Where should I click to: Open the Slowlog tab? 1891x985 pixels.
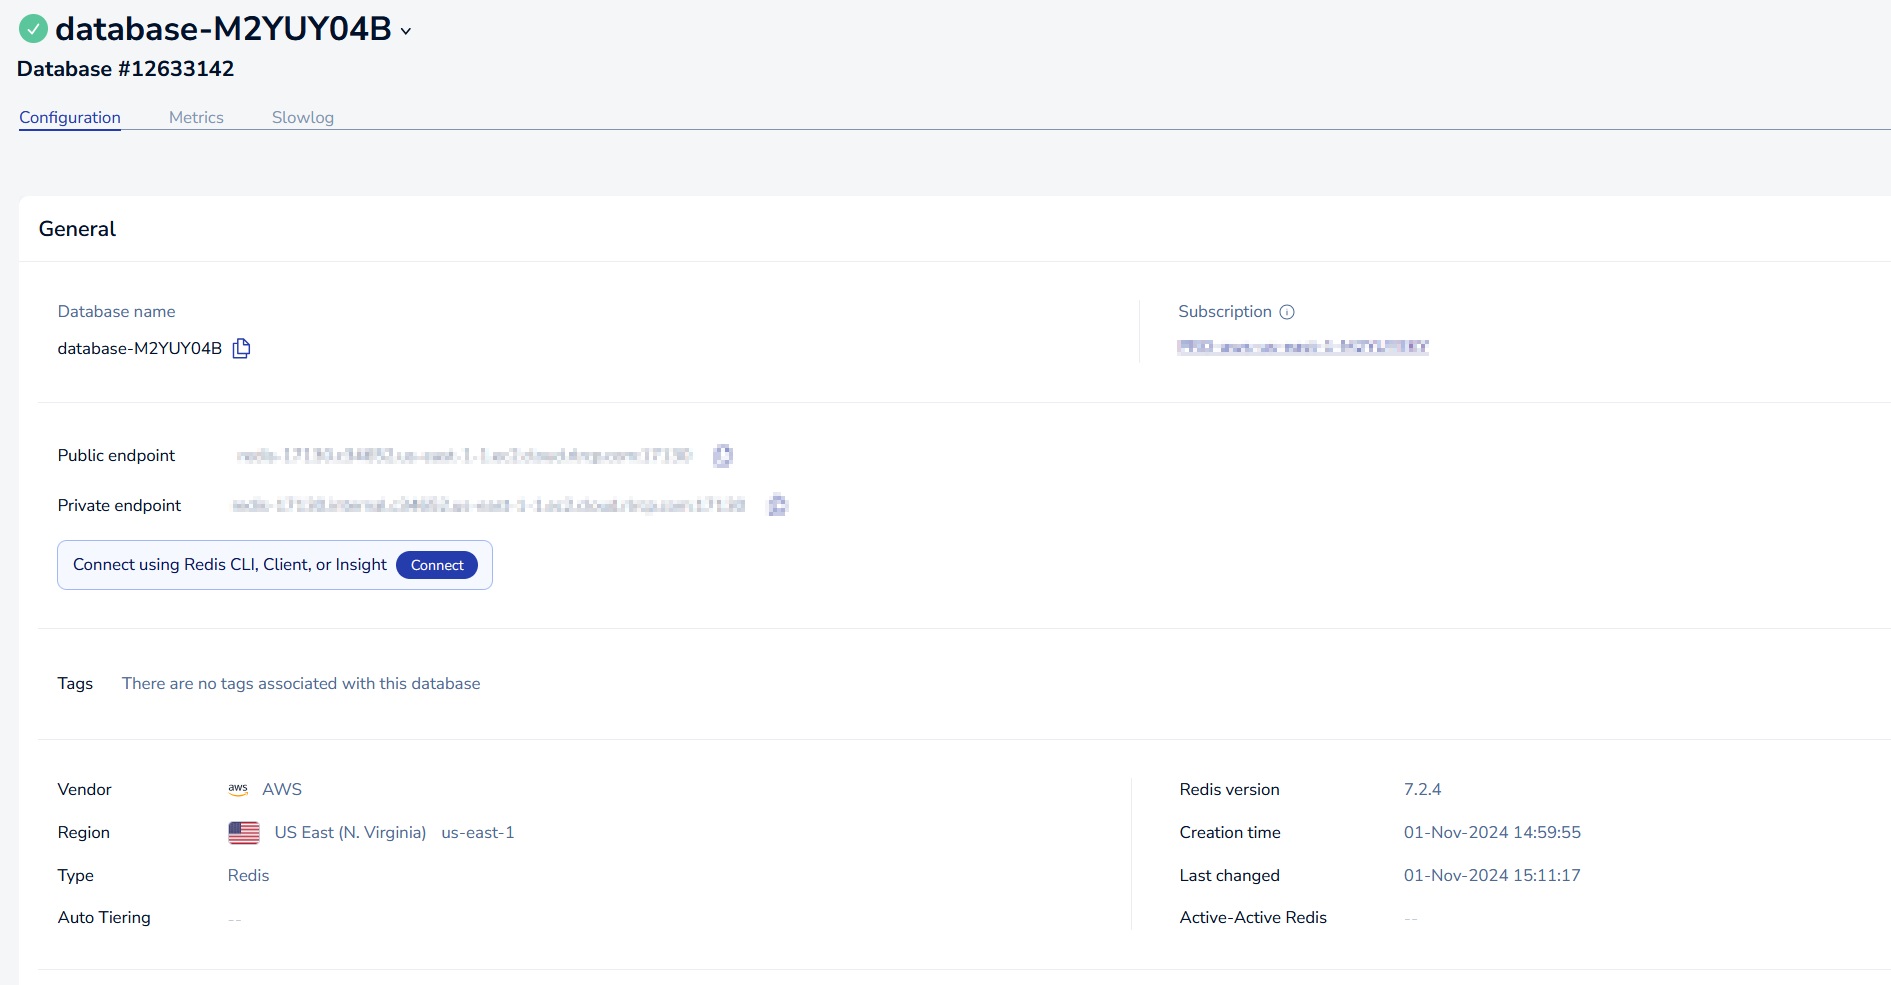point(302,117)
